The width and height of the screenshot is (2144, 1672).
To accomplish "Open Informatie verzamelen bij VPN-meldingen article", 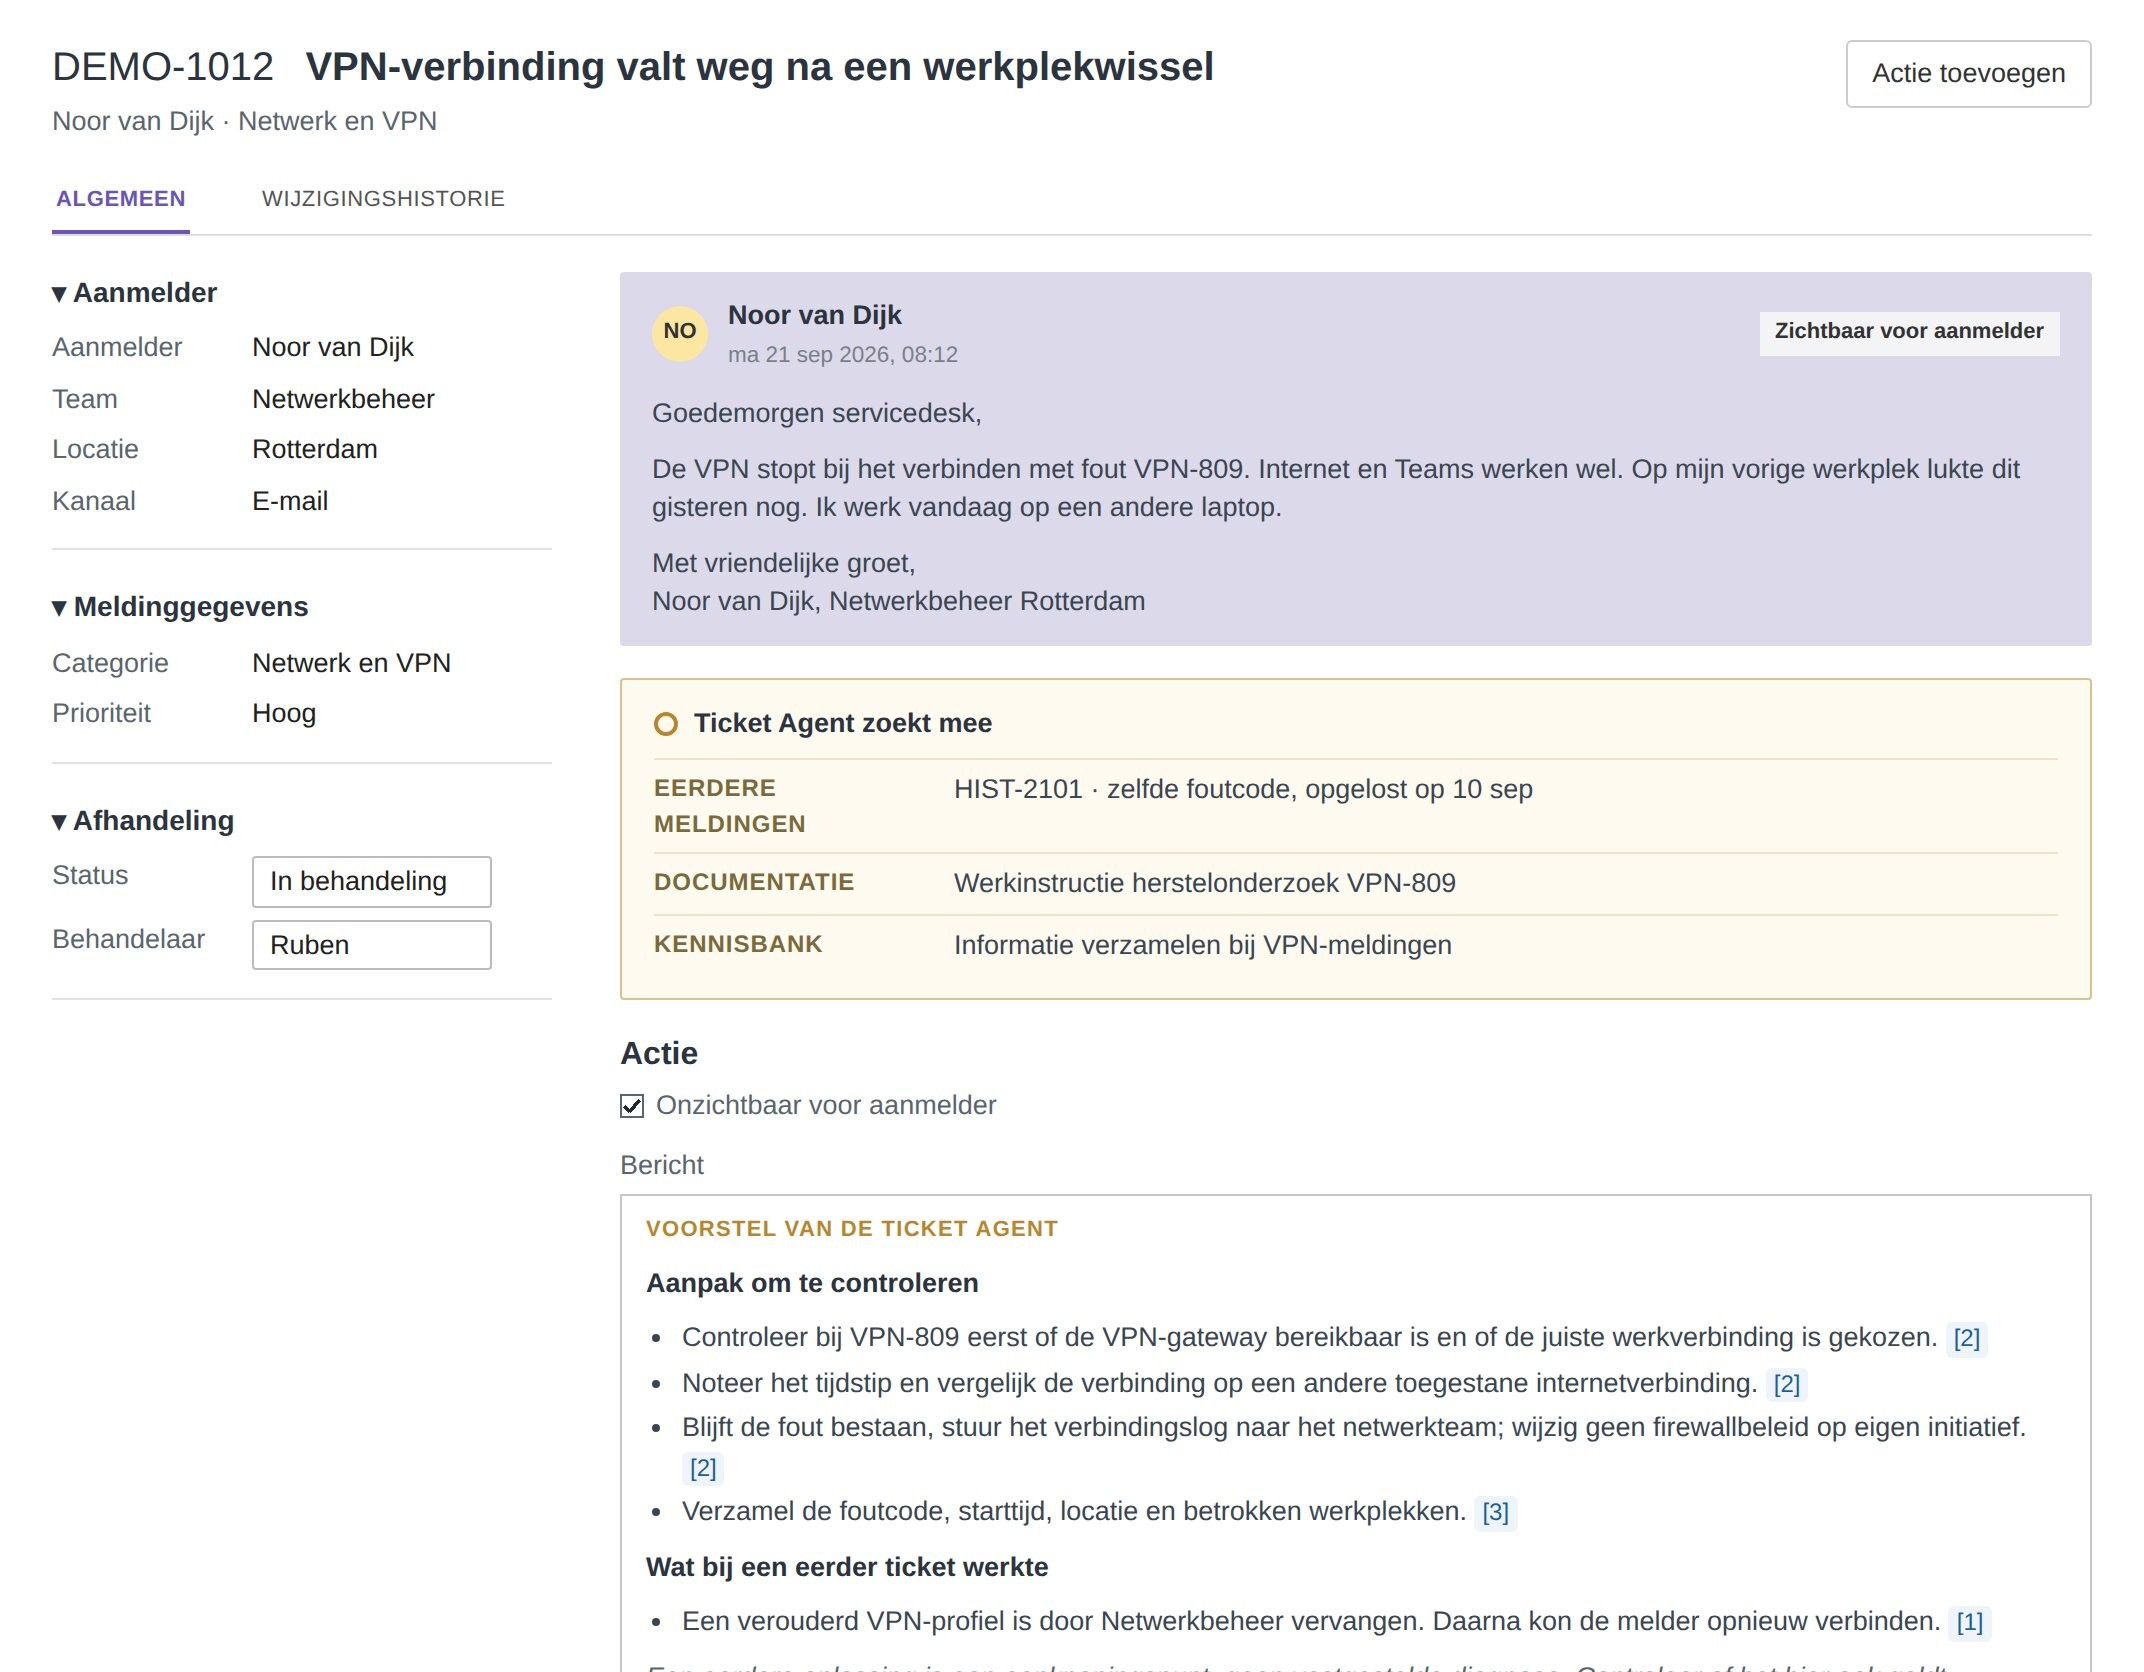I will tap(1203, 946).
